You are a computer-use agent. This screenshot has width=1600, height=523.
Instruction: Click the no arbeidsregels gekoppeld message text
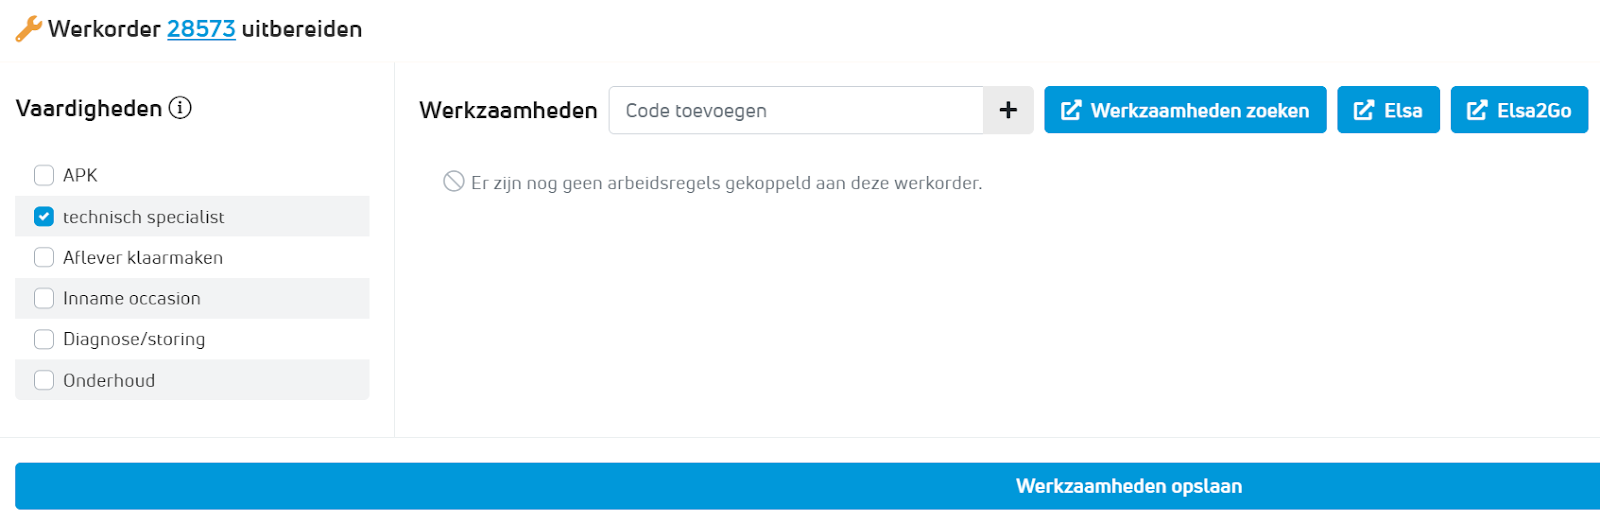(726, 183)
